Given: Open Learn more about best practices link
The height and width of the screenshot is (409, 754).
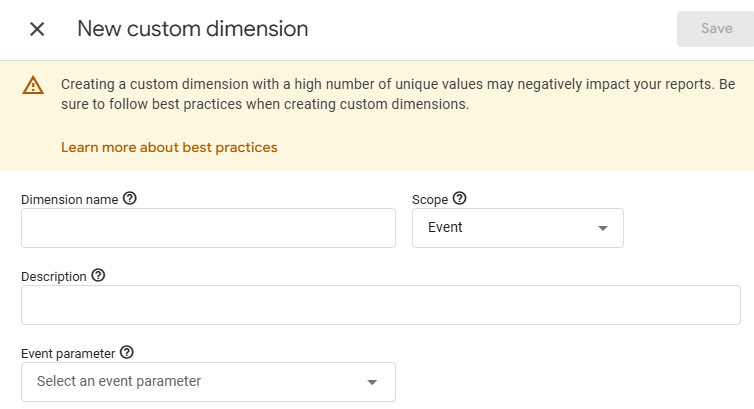Looking at the screenshot, I should click(169, 147).
